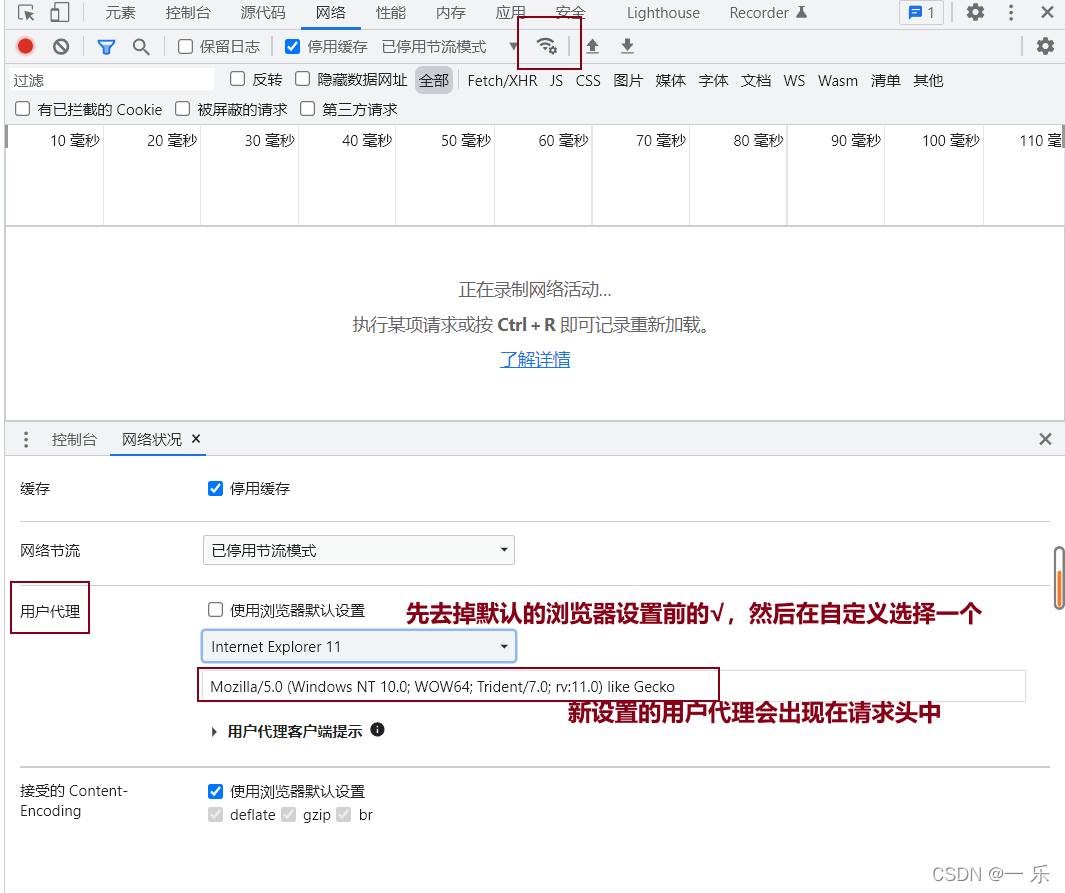Viewport: 1065px width, 893px height.
Task: Open the Recorder tab
Action: point(768,13)
